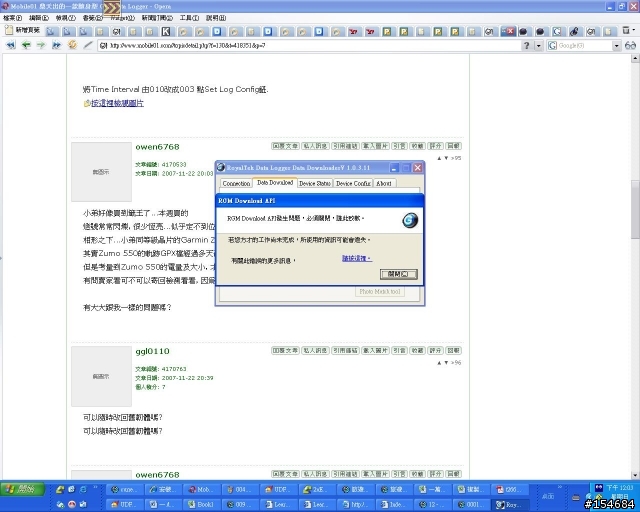Viewport: 640px width, 512px height.
Task: Open the About tab in RoyalTek downloader
Action: [384, 183]
